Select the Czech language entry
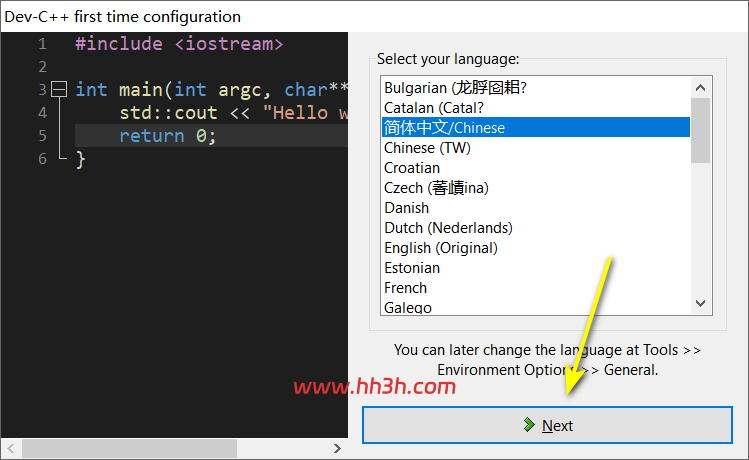Screen dimensions: 749x460 (x=535, y=188)
